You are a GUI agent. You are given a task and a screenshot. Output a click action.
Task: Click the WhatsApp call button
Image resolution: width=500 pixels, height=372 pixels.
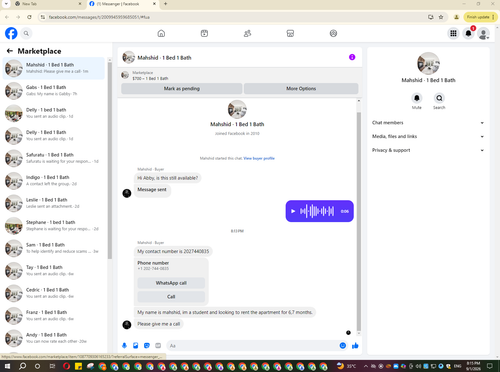[171, 283]
